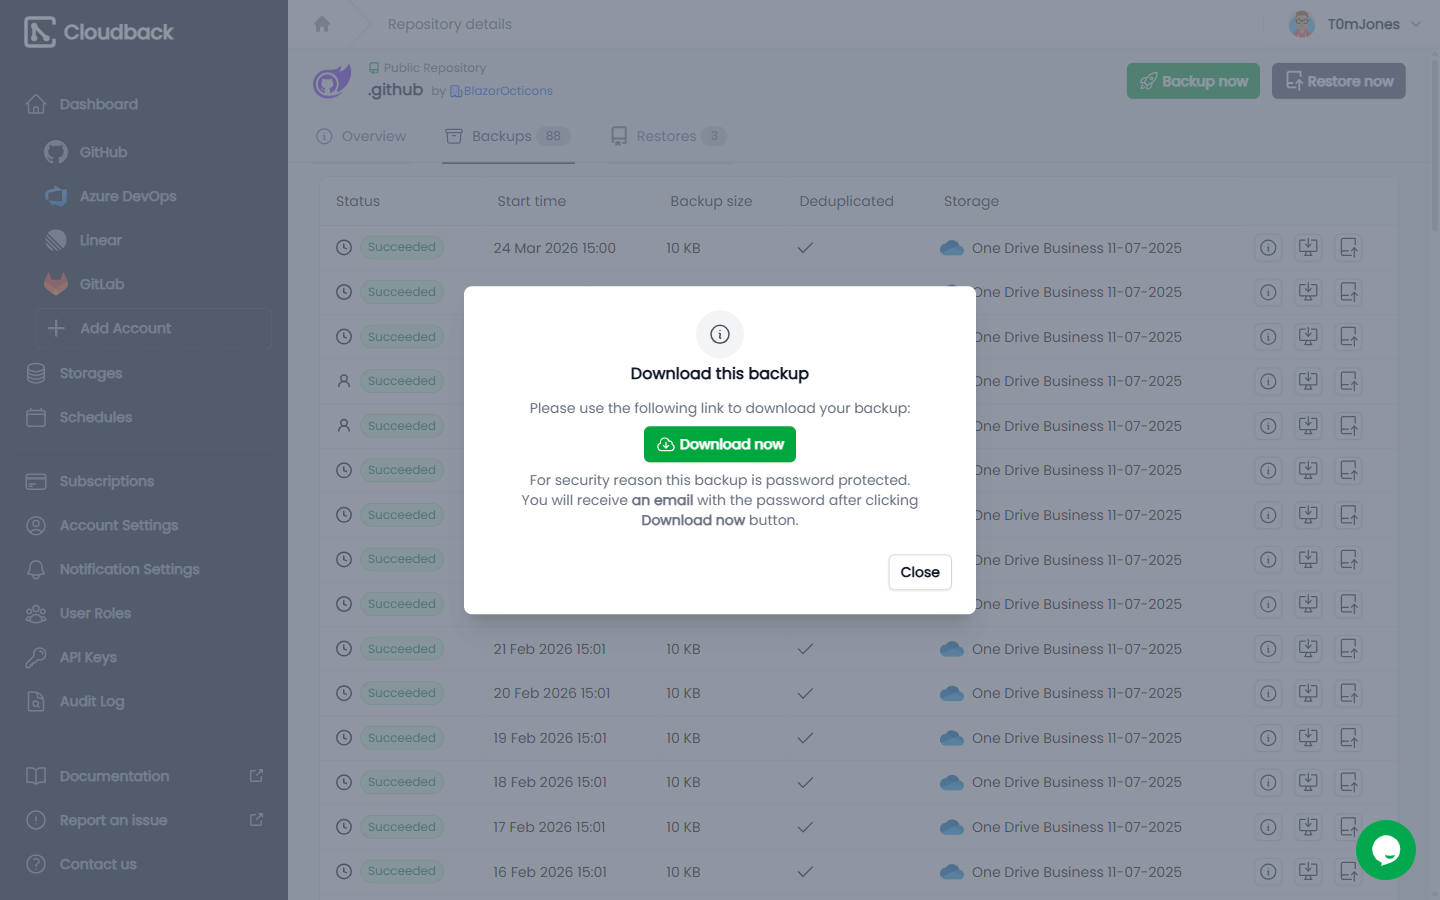Viewport: 1440px width, 900px height.
Task: Click the Restore now button
Action: pos(1339,81)
